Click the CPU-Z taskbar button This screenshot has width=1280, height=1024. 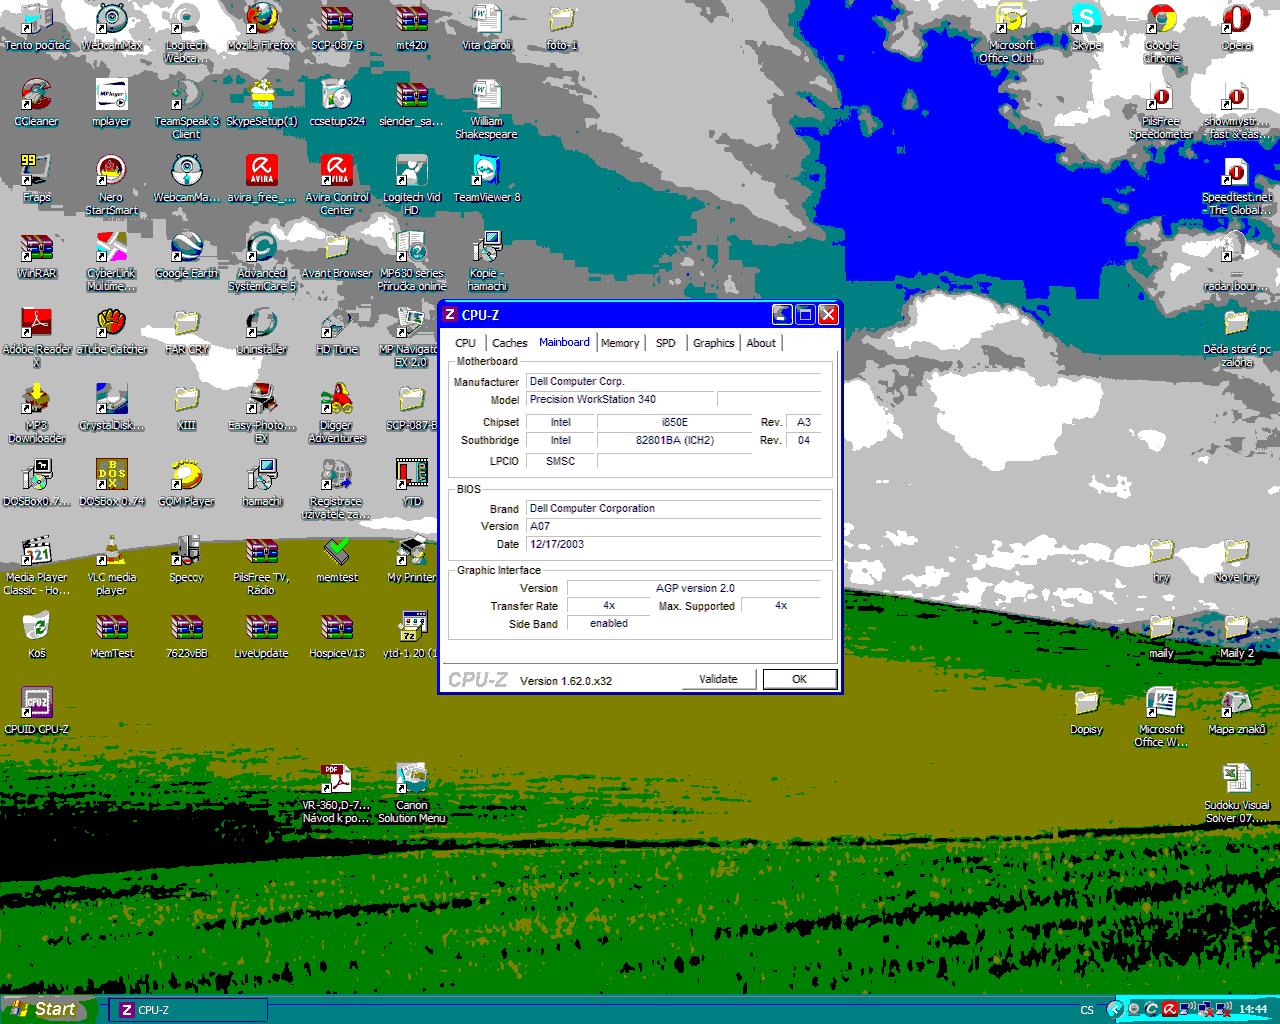coord(188,1010)
